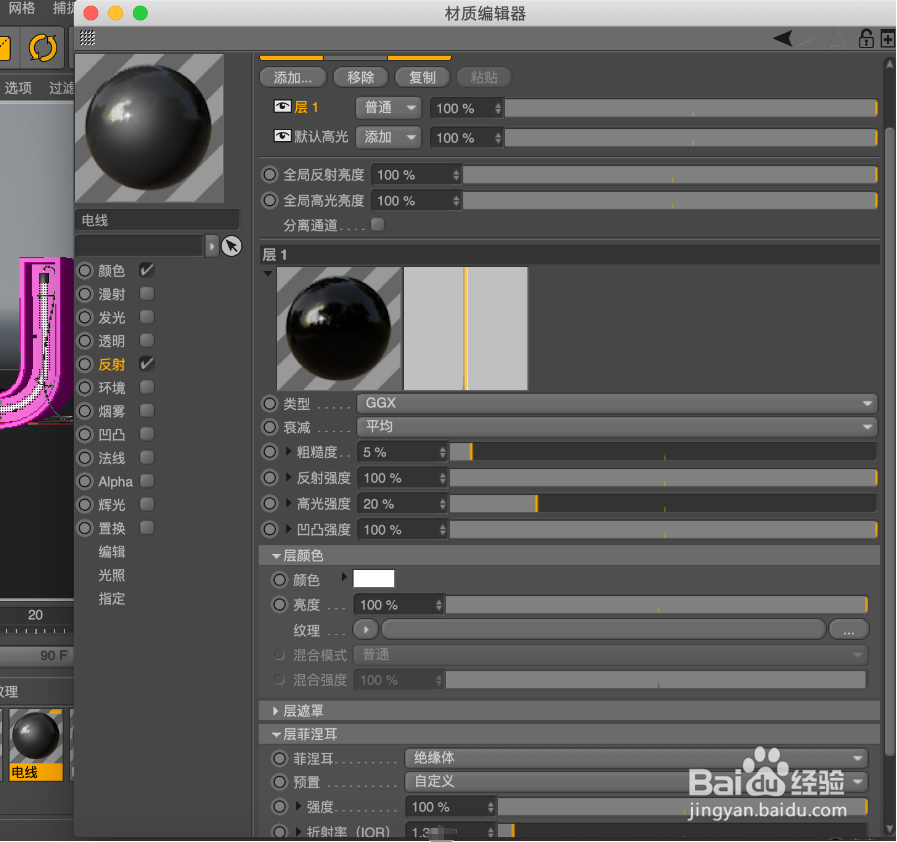
Task: Select the layer 1 reflection preview thumbnail
Action: pyautogui.click(x=338, y=328)
